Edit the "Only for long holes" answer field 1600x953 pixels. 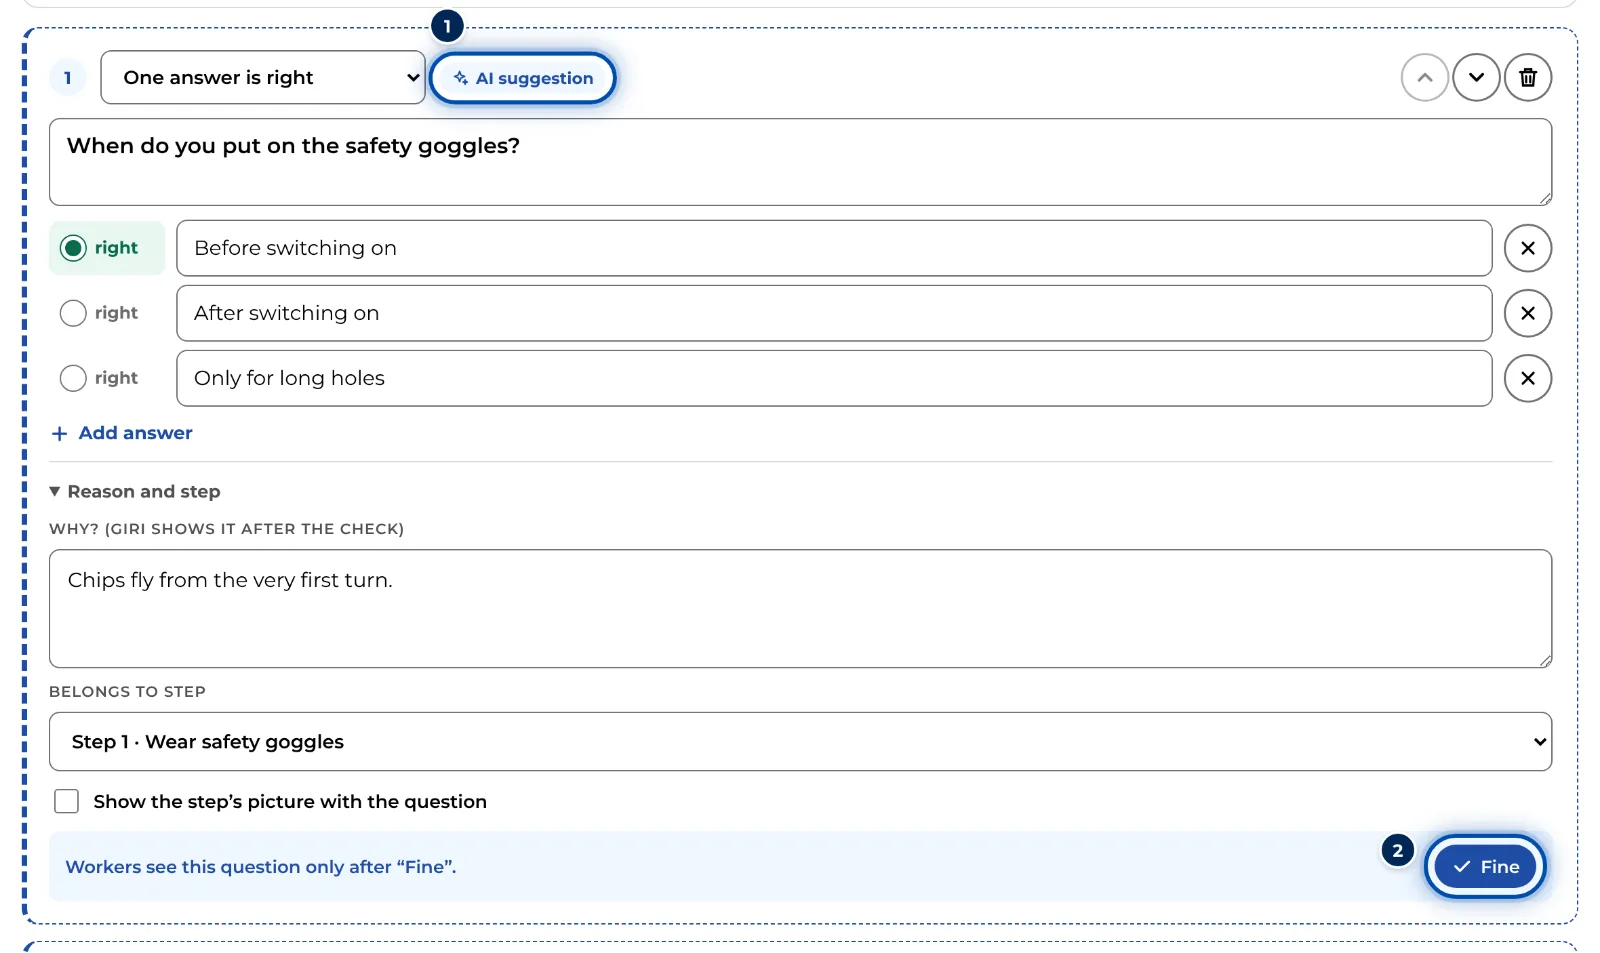click(x=834, y=378)
